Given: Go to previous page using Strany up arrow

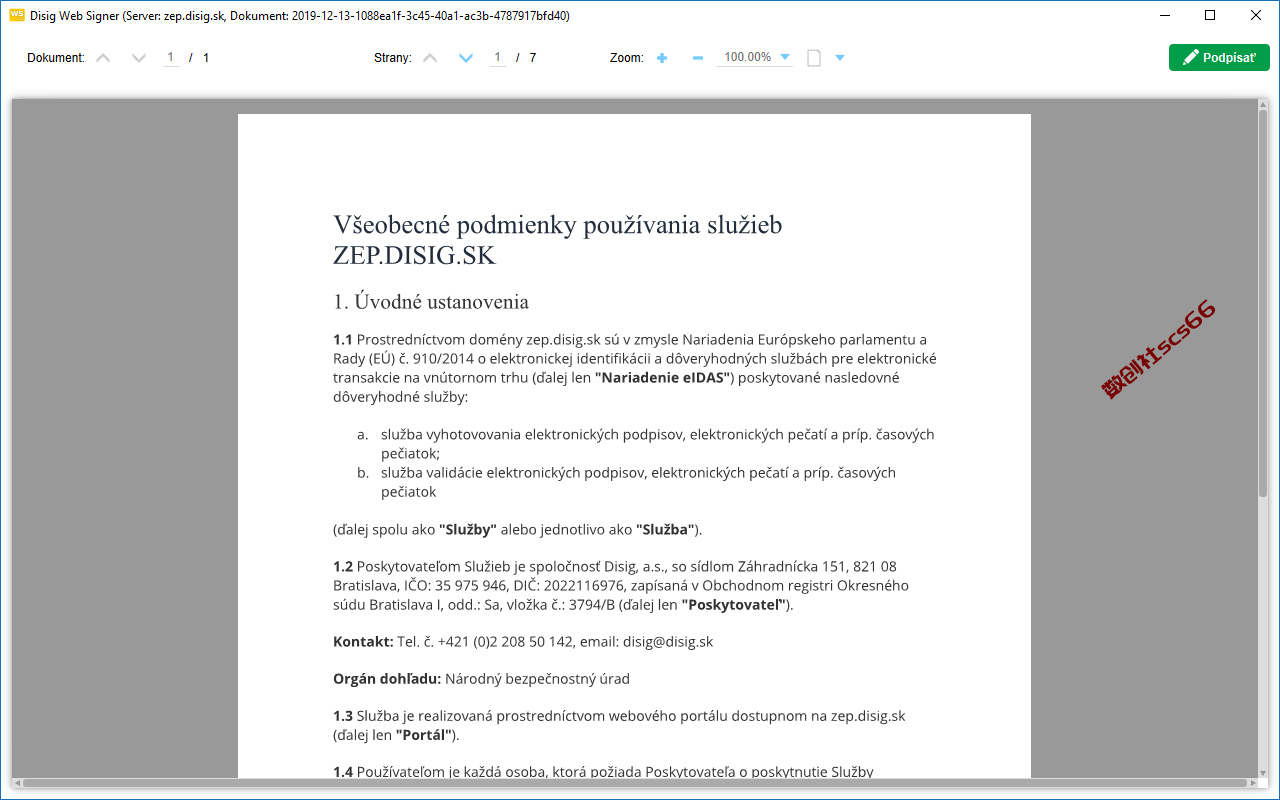Looking at the screenshot, I should pyautogui.click(x=430, y=58).
